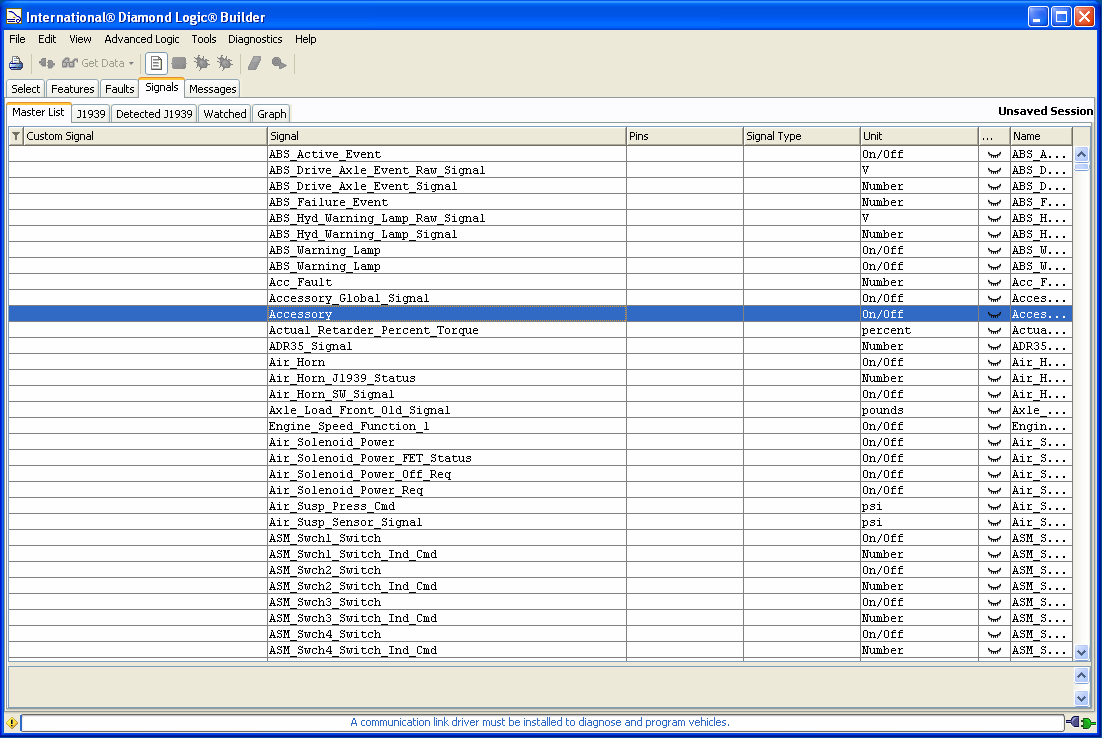Select the Axle_Load_Front_Old_Signal row
This screenshot has height=738, width=1102.
click(x=540, y=410)
